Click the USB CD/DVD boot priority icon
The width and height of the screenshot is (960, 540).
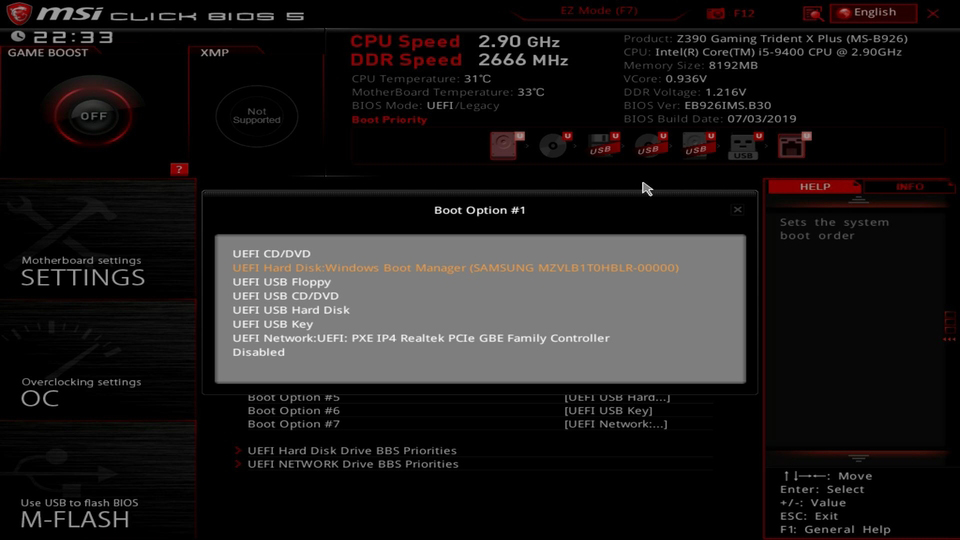tap(650, 146)
